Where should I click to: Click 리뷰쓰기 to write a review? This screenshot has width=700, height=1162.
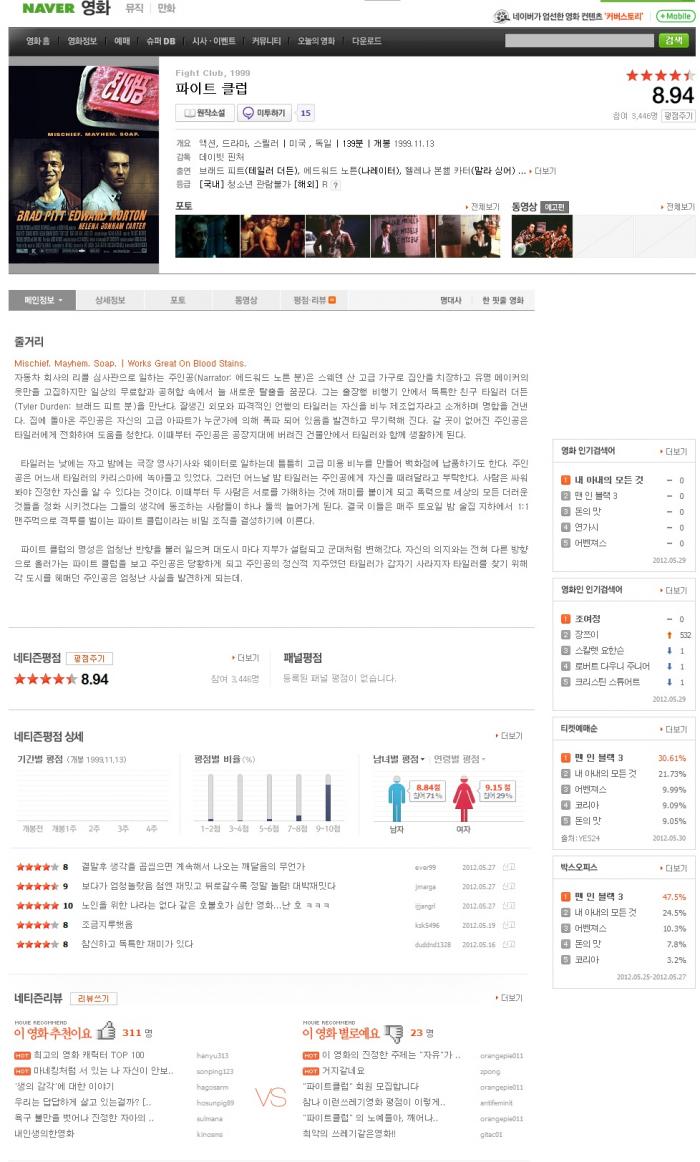coord(94,998)
